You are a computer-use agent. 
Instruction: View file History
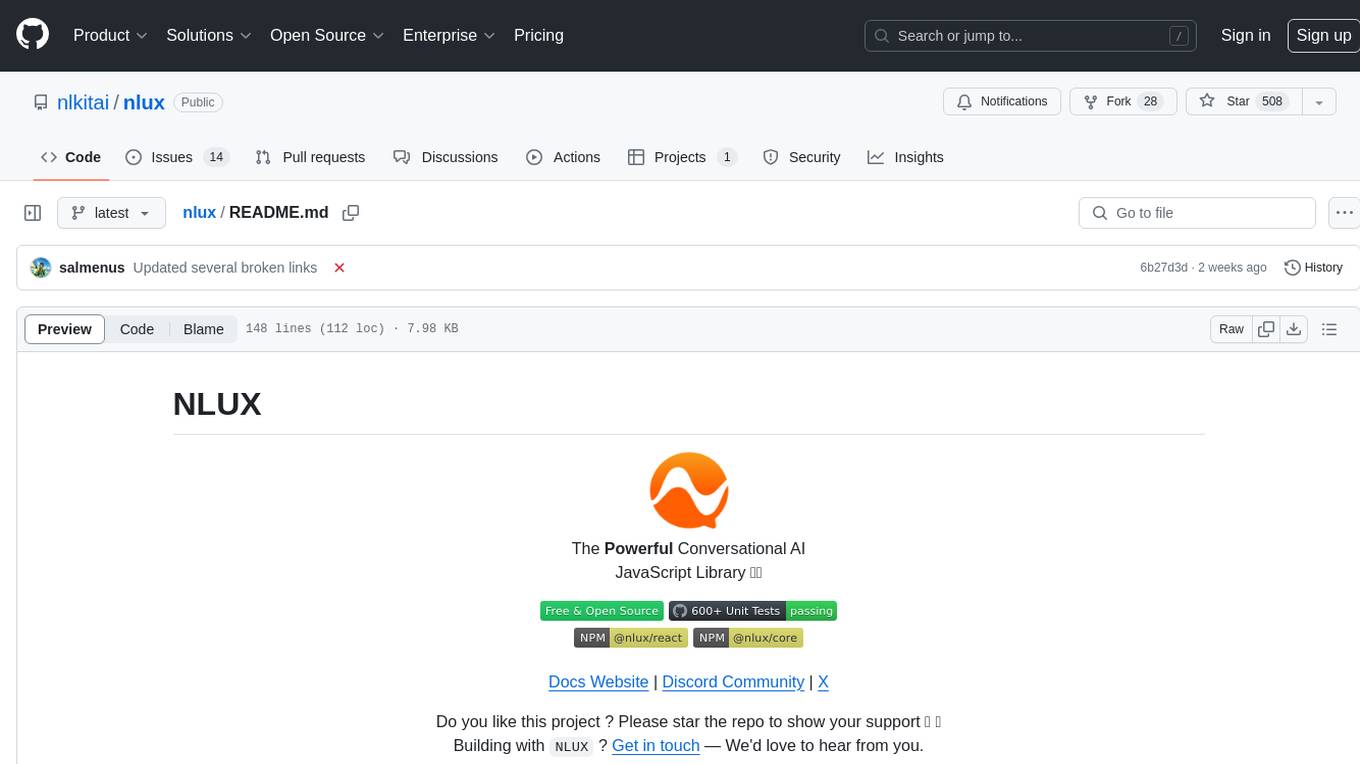tap(1313, 268)
